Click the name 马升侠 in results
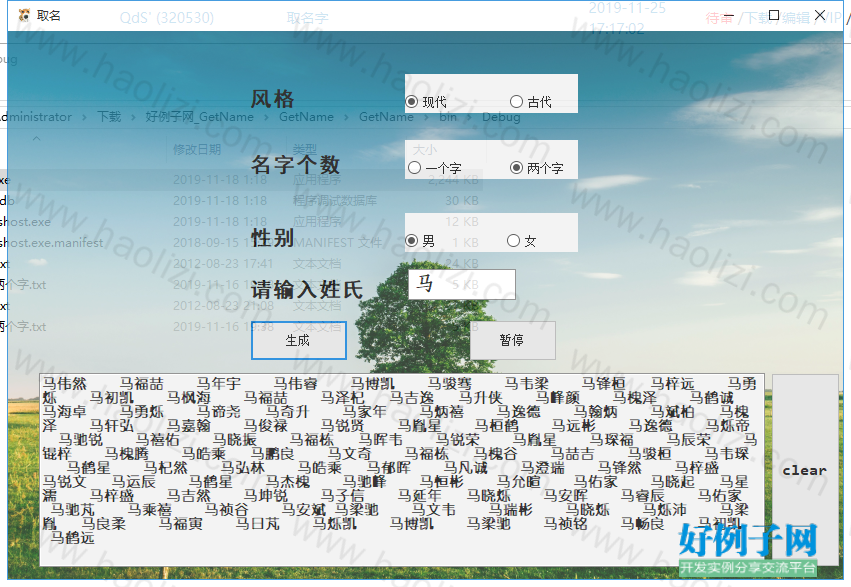Image resolution: width=851 pixels, height=587 pixels. pyautogui.click(x=481, y=398)
